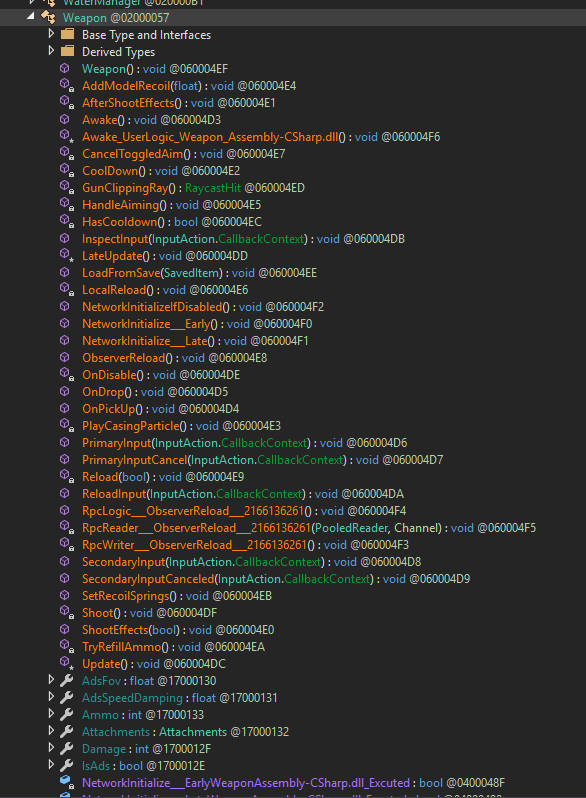Viewport: 586px width, 798px height.
Task: Expand the AdsFov property
Action: 51,680
